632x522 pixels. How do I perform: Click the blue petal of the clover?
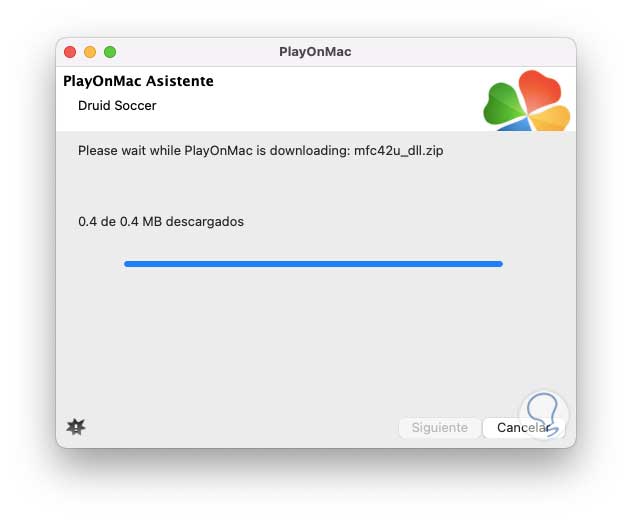point(516,125)
